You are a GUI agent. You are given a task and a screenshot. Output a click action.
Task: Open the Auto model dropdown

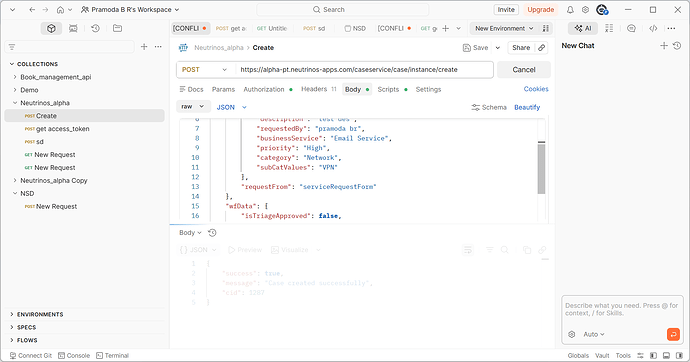point(594,334)
